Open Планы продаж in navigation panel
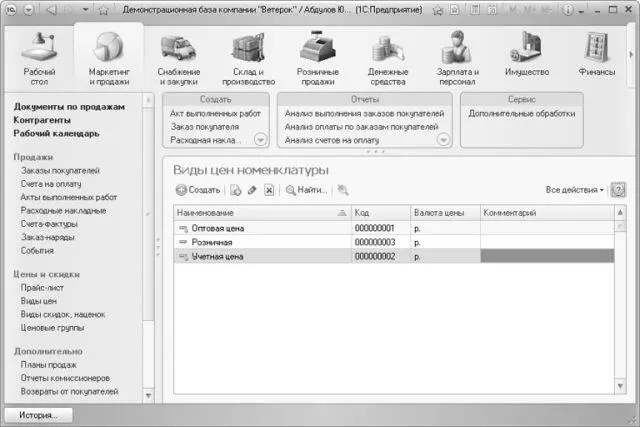Image resolution: width=640 pixels, height=427 pixels. click(x=49, y=365)
